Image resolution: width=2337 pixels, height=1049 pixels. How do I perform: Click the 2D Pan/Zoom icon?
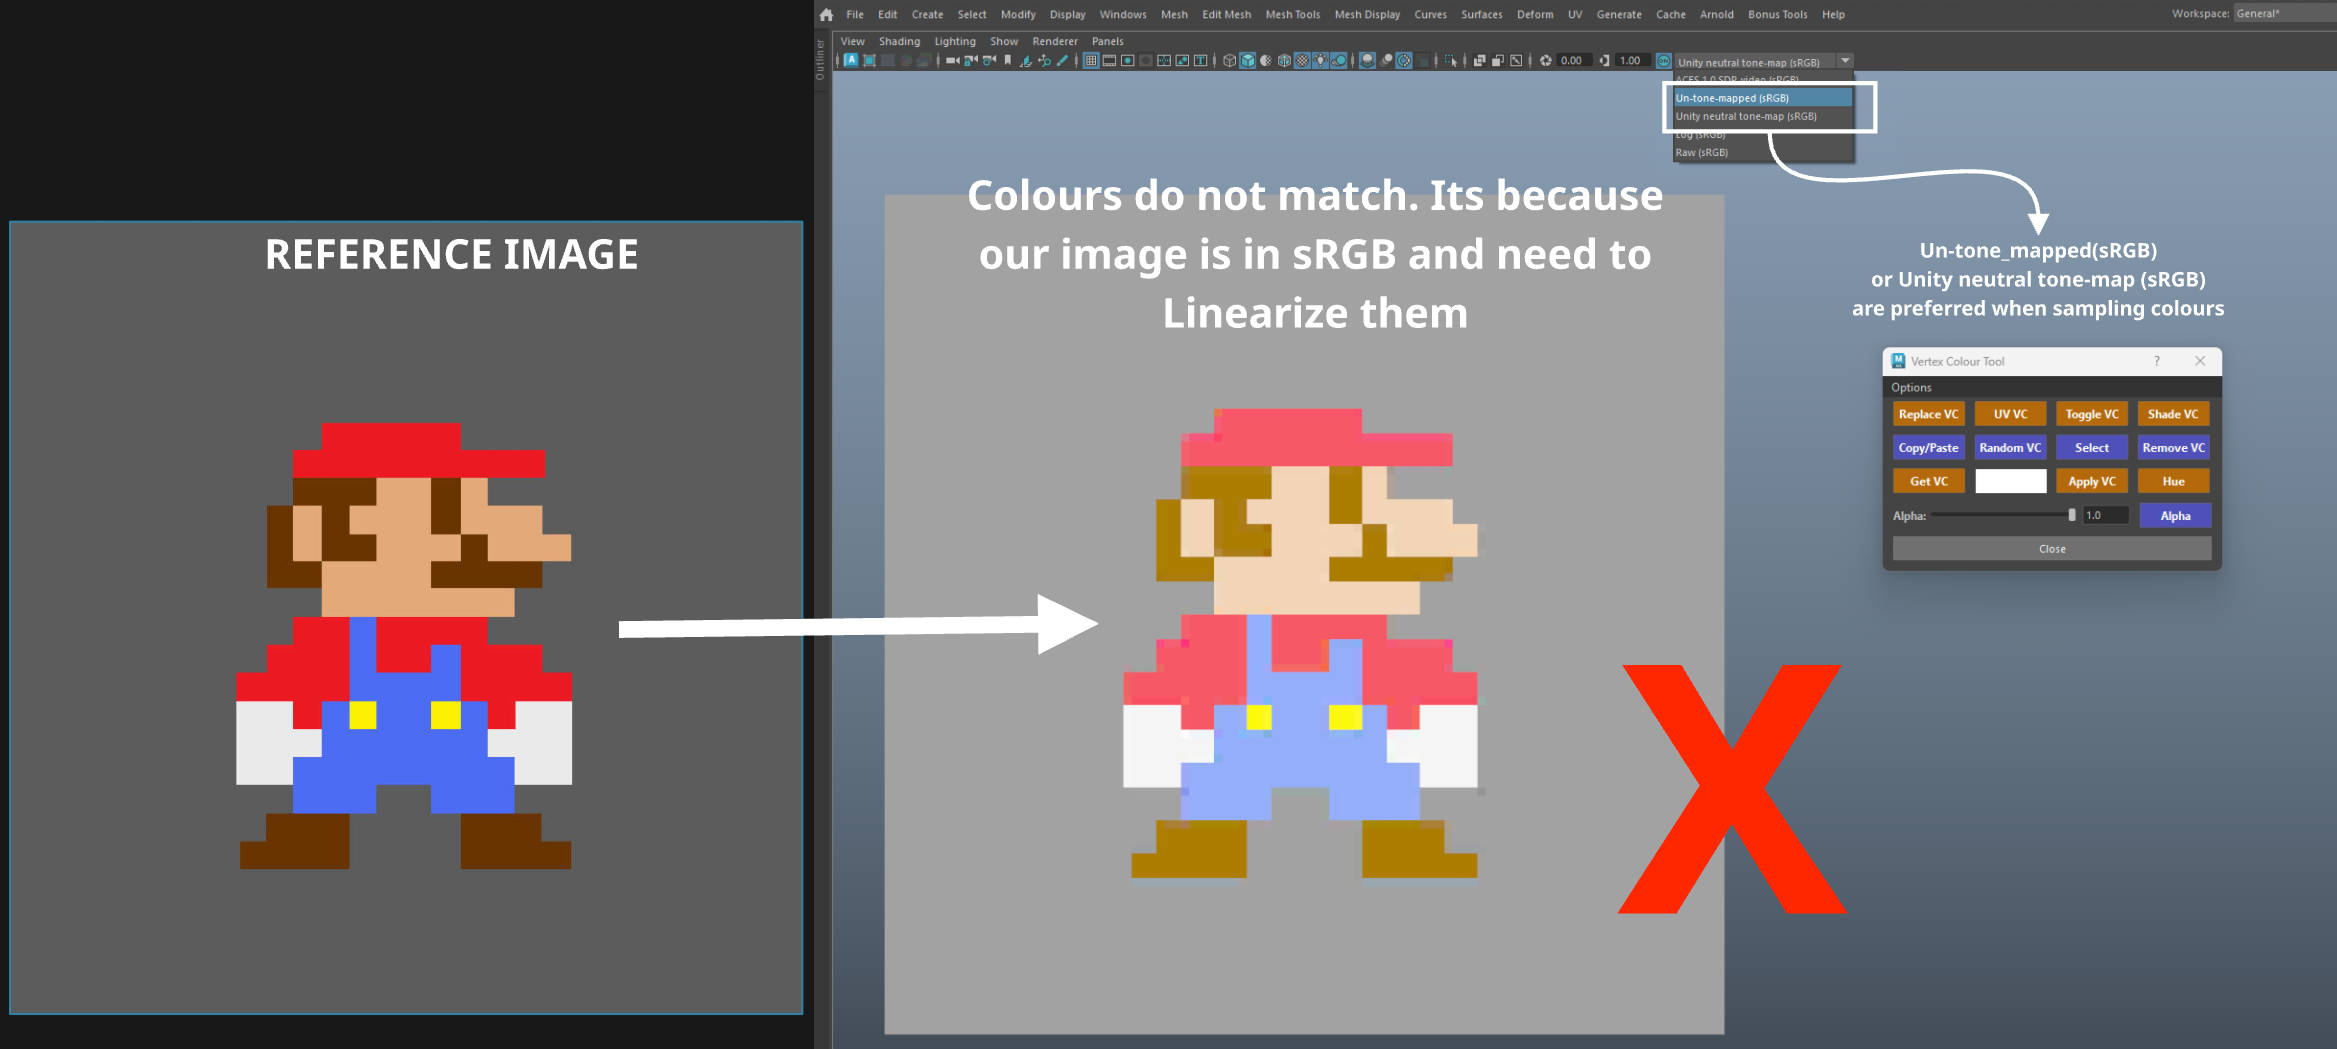coord(1045,61)
